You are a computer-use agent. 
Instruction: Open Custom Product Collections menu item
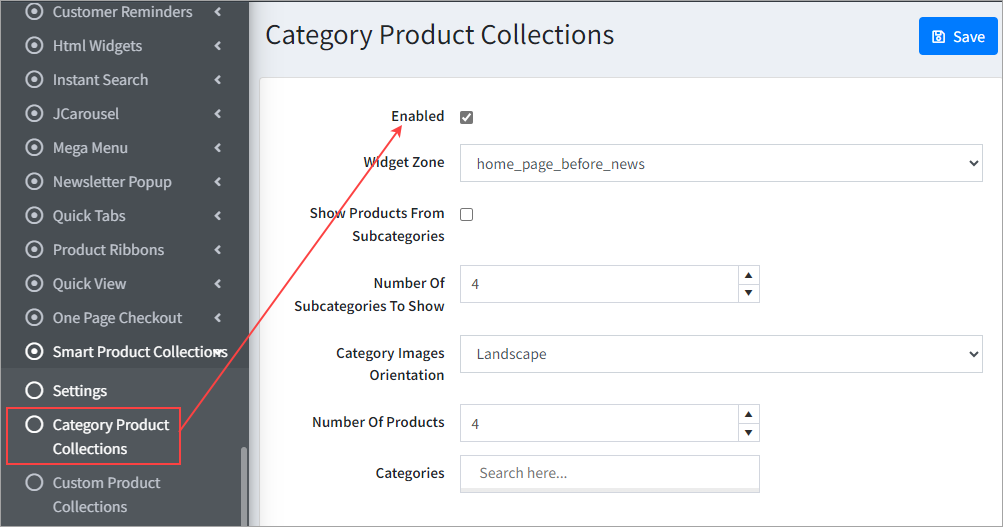[106, 495]
